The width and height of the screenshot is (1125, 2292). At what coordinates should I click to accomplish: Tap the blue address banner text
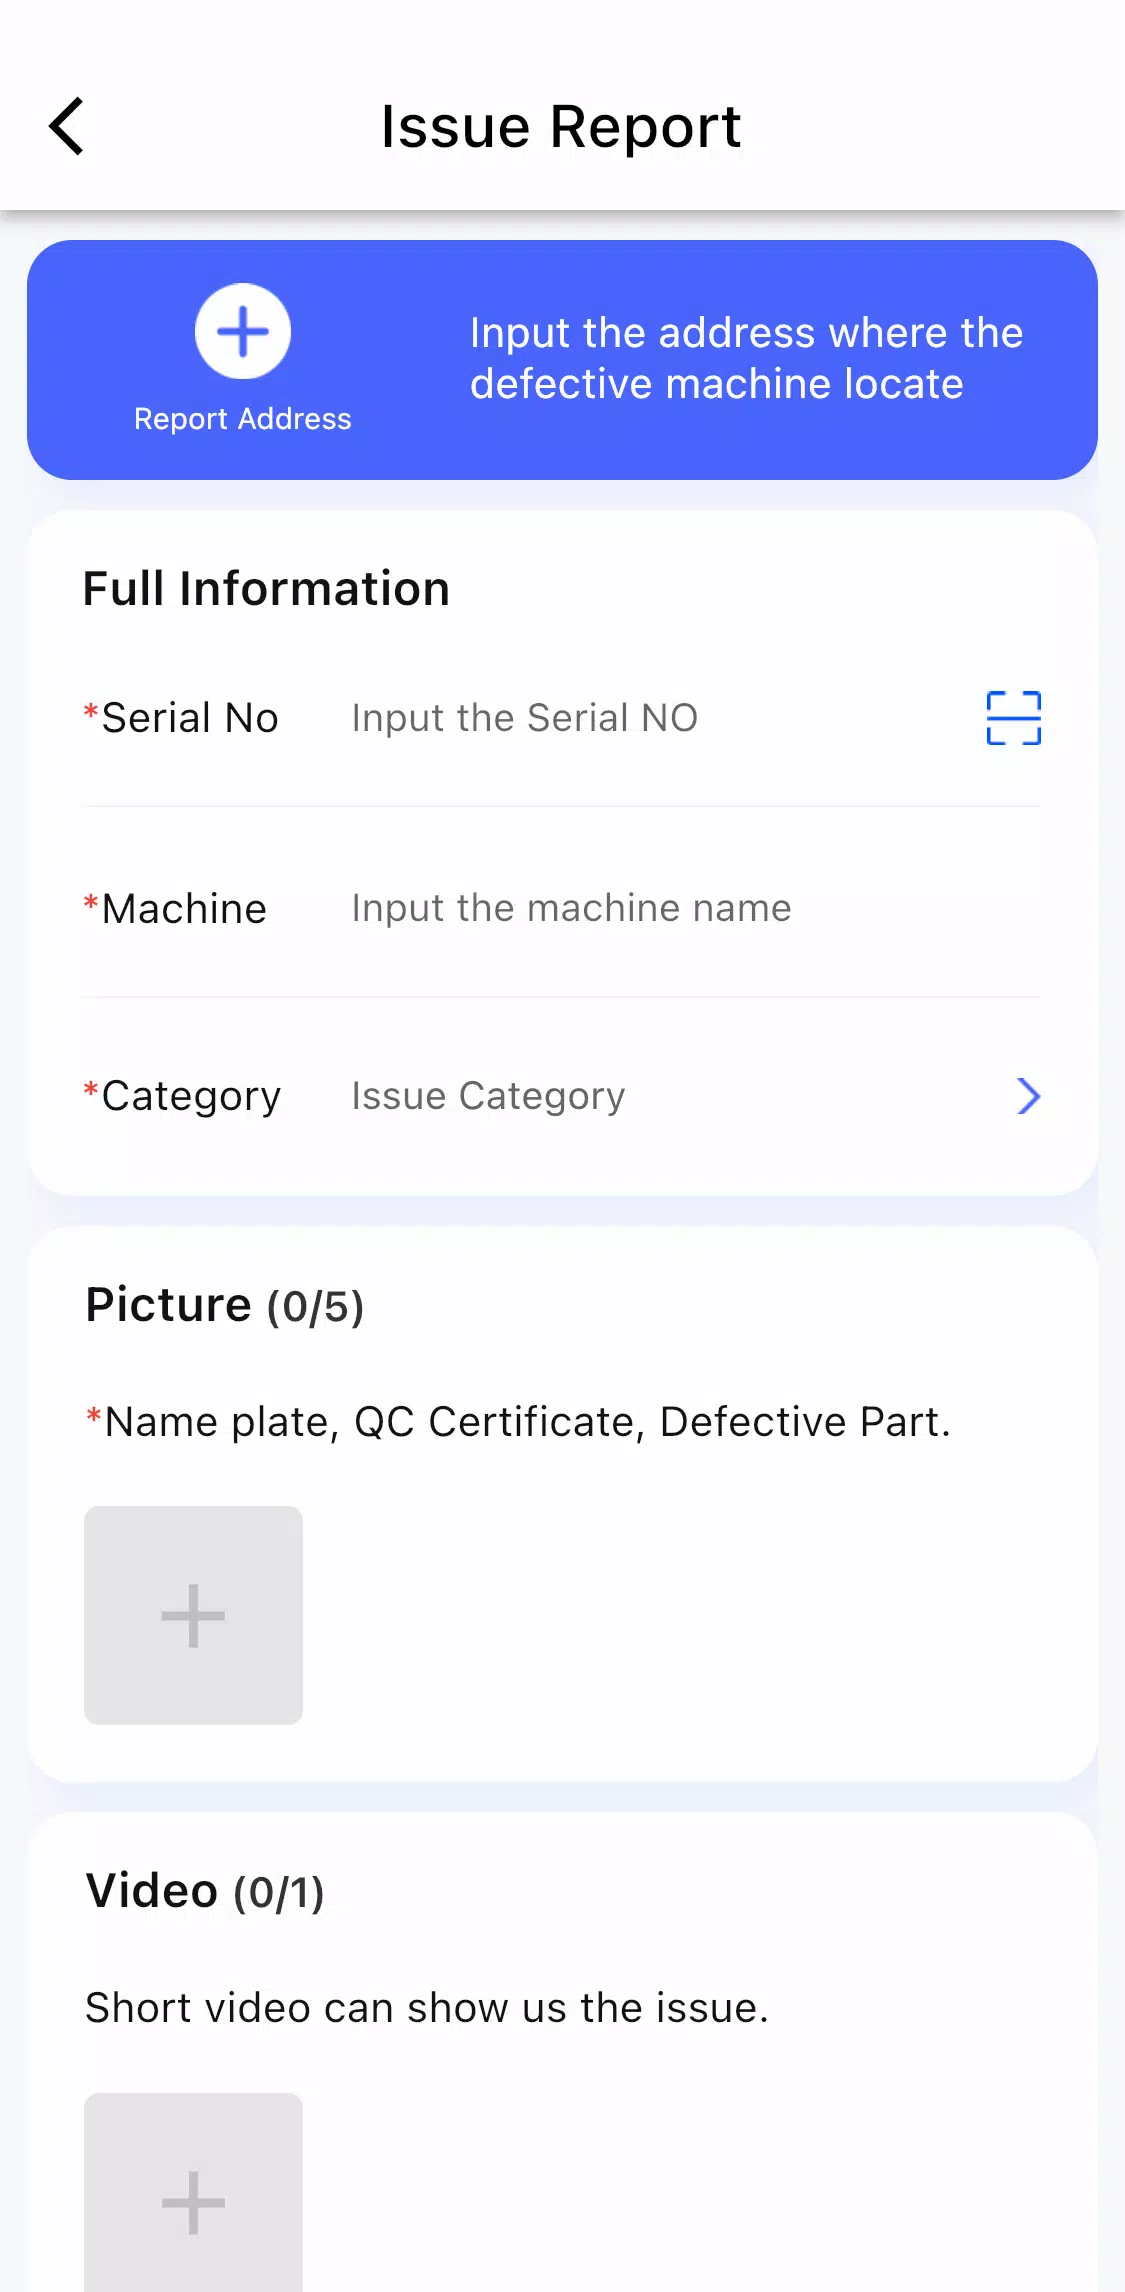pyautogui.click(x=746, y=358)
